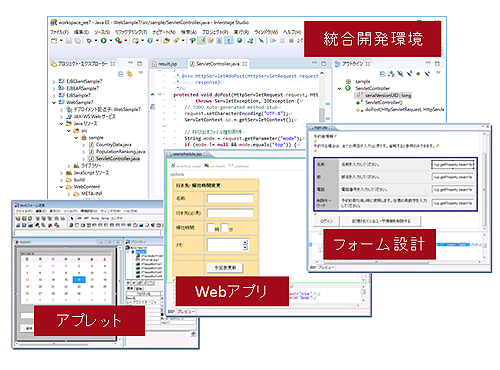
Task: Select PopulationRanking.java in the Project Explorer
Action: pos(117,152)
